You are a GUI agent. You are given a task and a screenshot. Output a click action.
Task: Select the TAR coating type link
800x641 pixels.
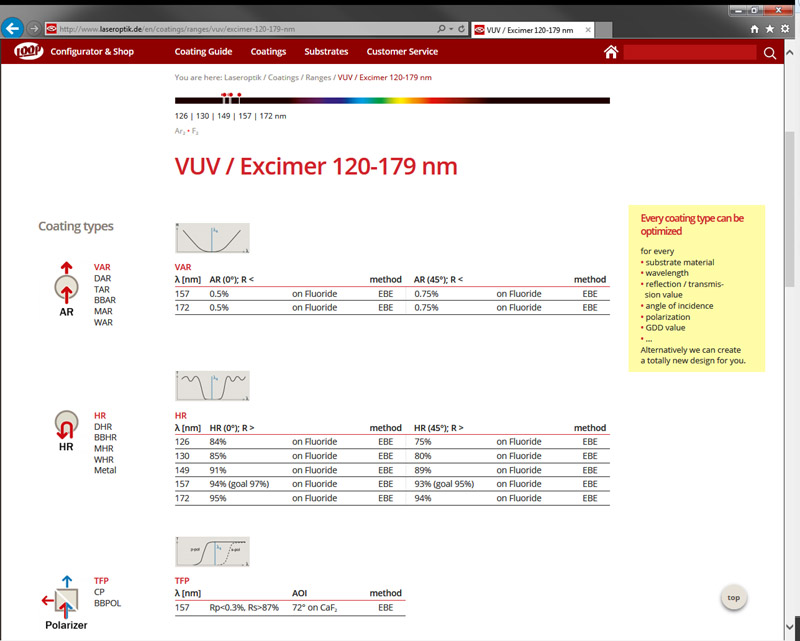pos(102,289)
